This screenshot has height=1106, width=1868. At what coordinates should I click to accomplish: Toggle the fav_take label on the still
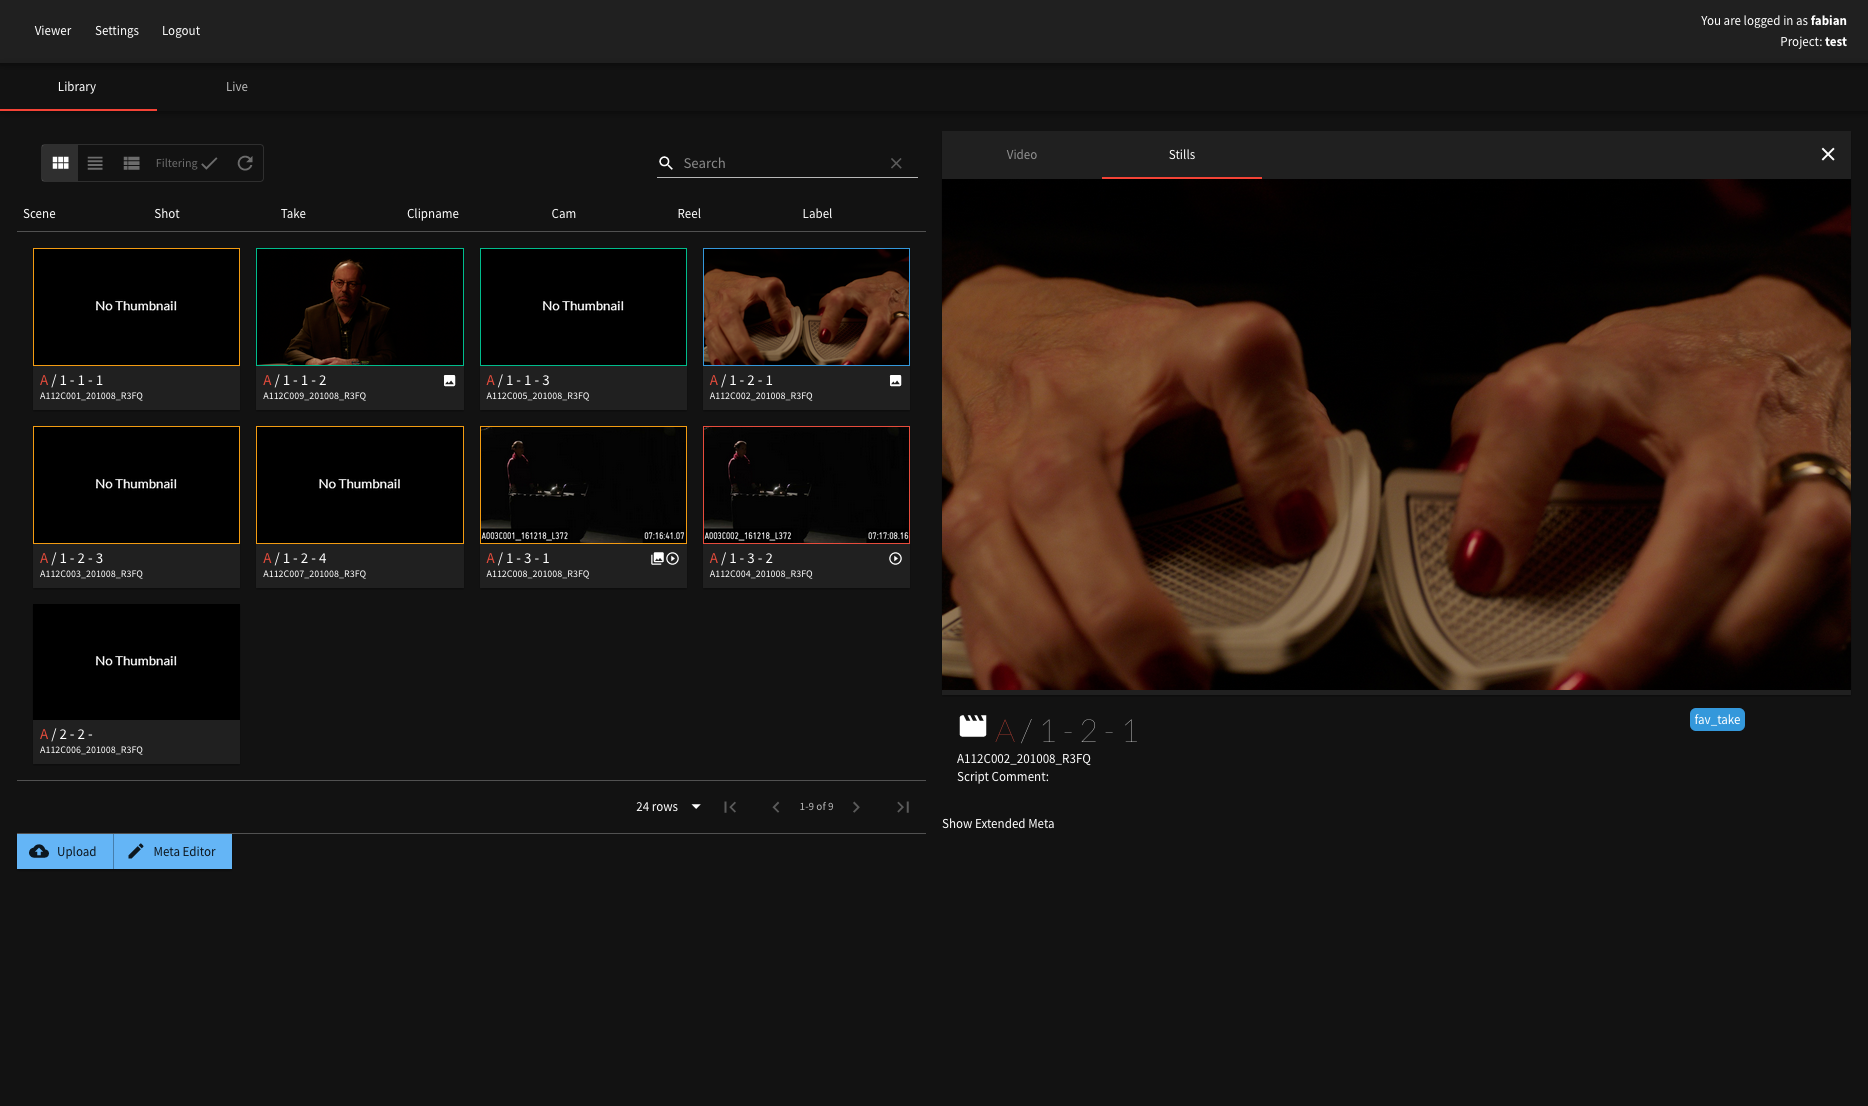[x=1717, y=719]
